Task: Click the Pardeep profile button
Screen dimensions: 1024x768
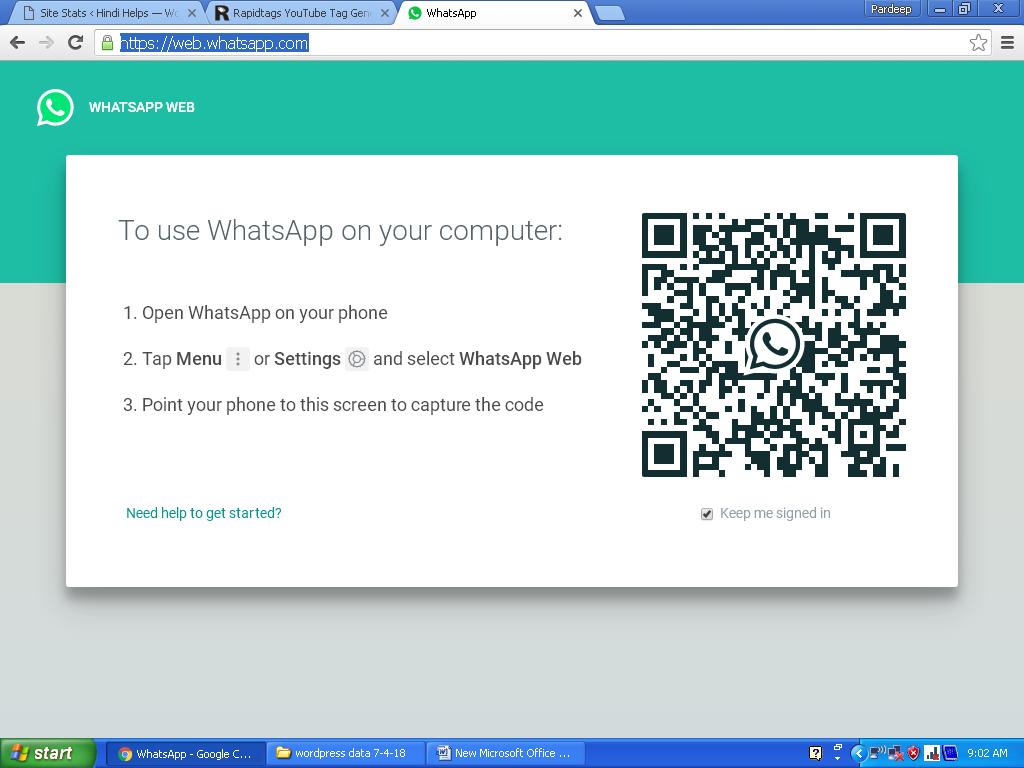Action: pyautogui.click(x=891, y=9)
